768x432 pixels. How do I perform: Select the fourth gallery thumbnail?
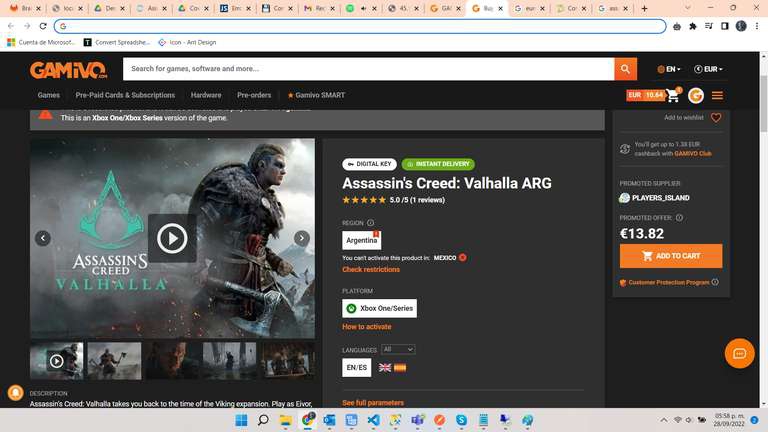230,361
